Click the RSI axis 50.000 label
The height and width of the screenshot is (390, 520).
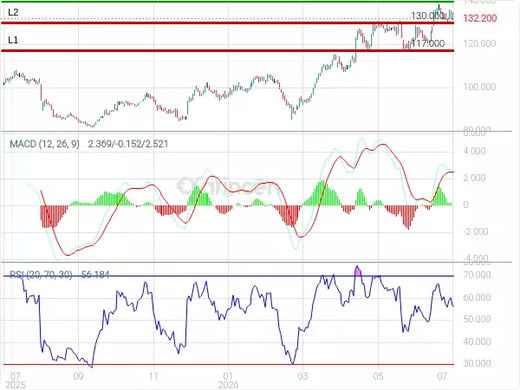coord(477,319)
